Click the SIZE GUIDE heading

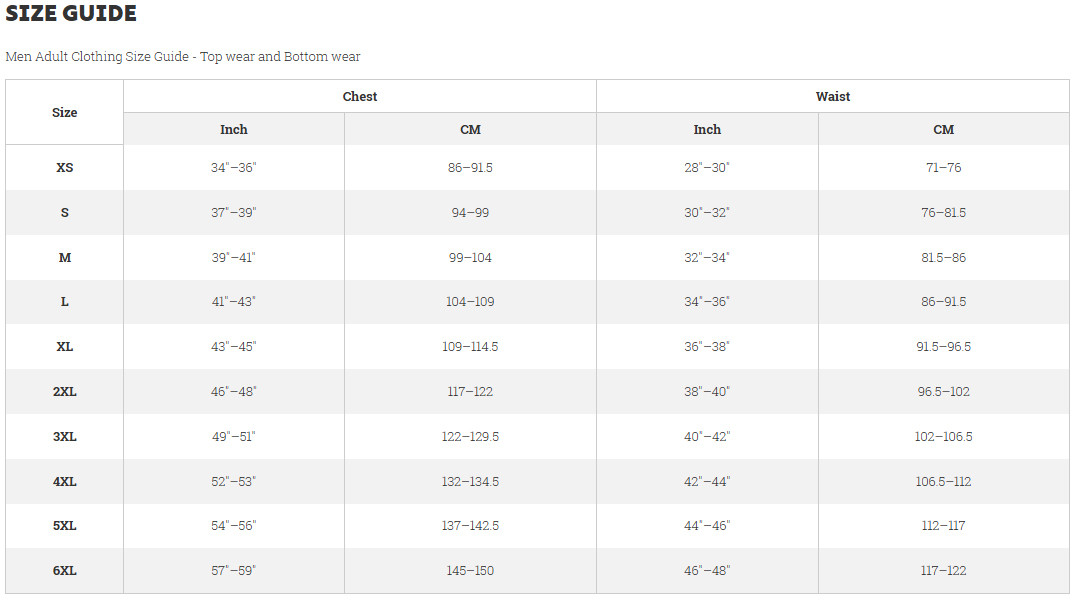click(71, 13)
